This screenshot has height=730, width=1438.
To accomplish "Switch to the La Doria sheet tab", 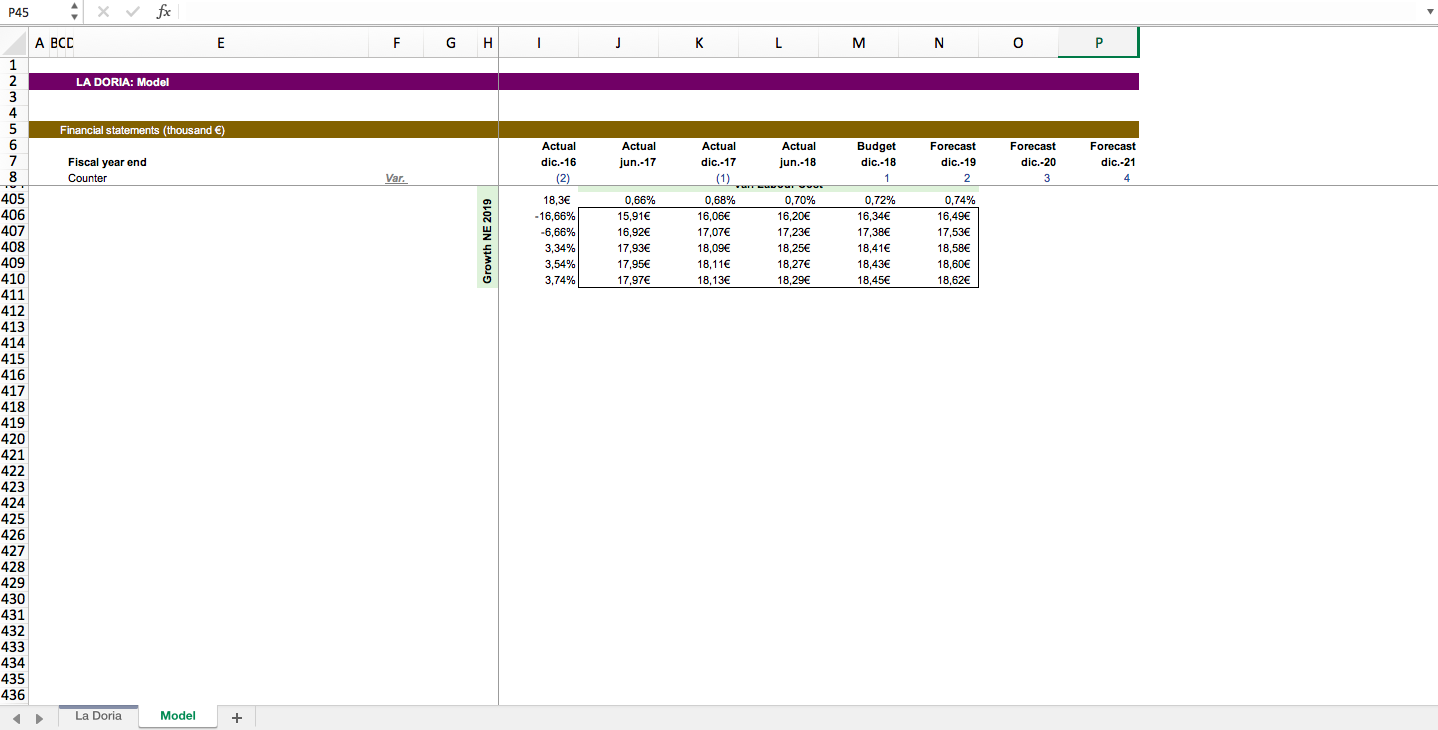I will 98,716.
